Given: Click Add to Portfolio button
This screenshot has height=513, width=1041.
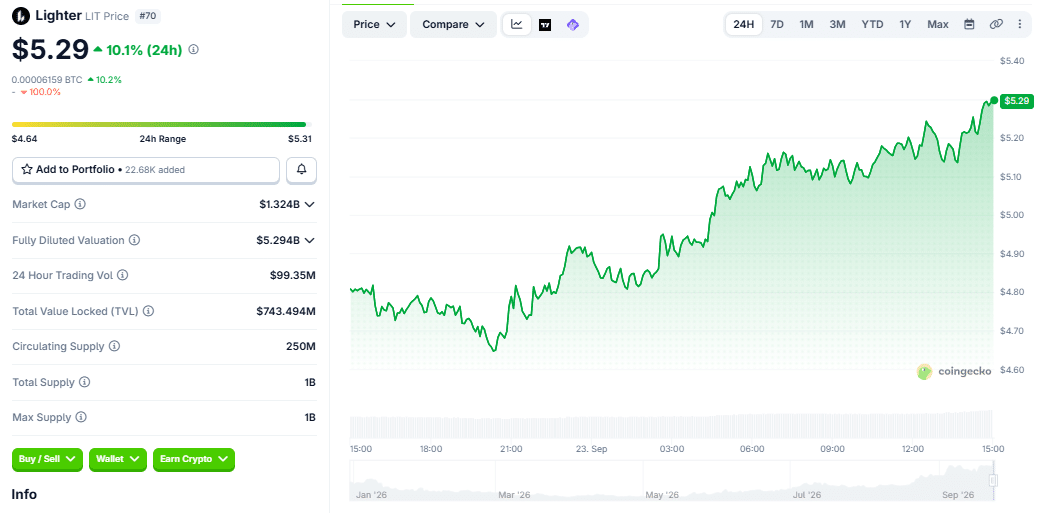Looking at the screenshot, I should [146, 170].
